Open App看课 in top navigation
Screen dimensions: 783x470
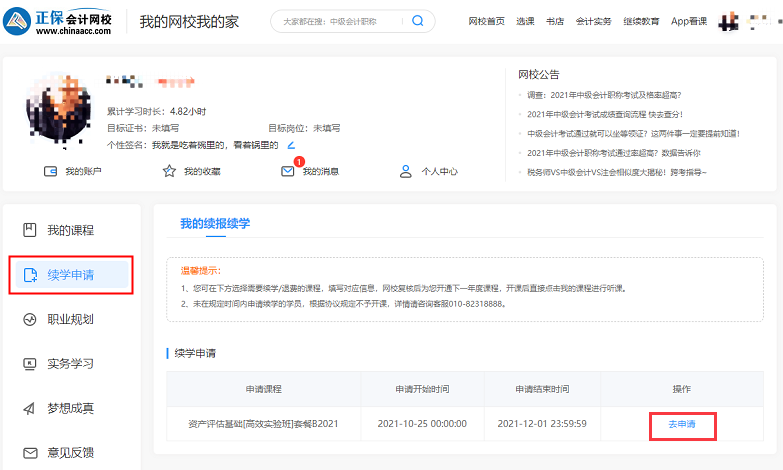click(689, 21)
